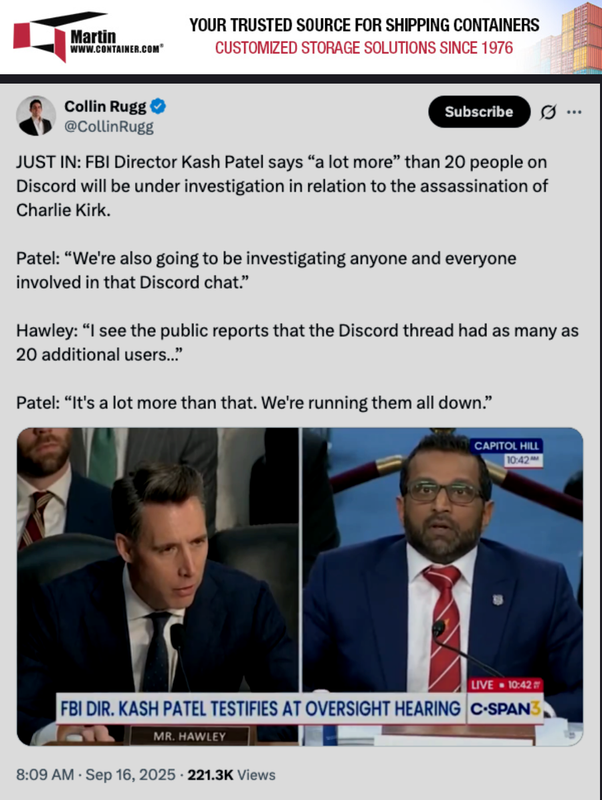Open the three-dot more options menu

coord(574,112)
